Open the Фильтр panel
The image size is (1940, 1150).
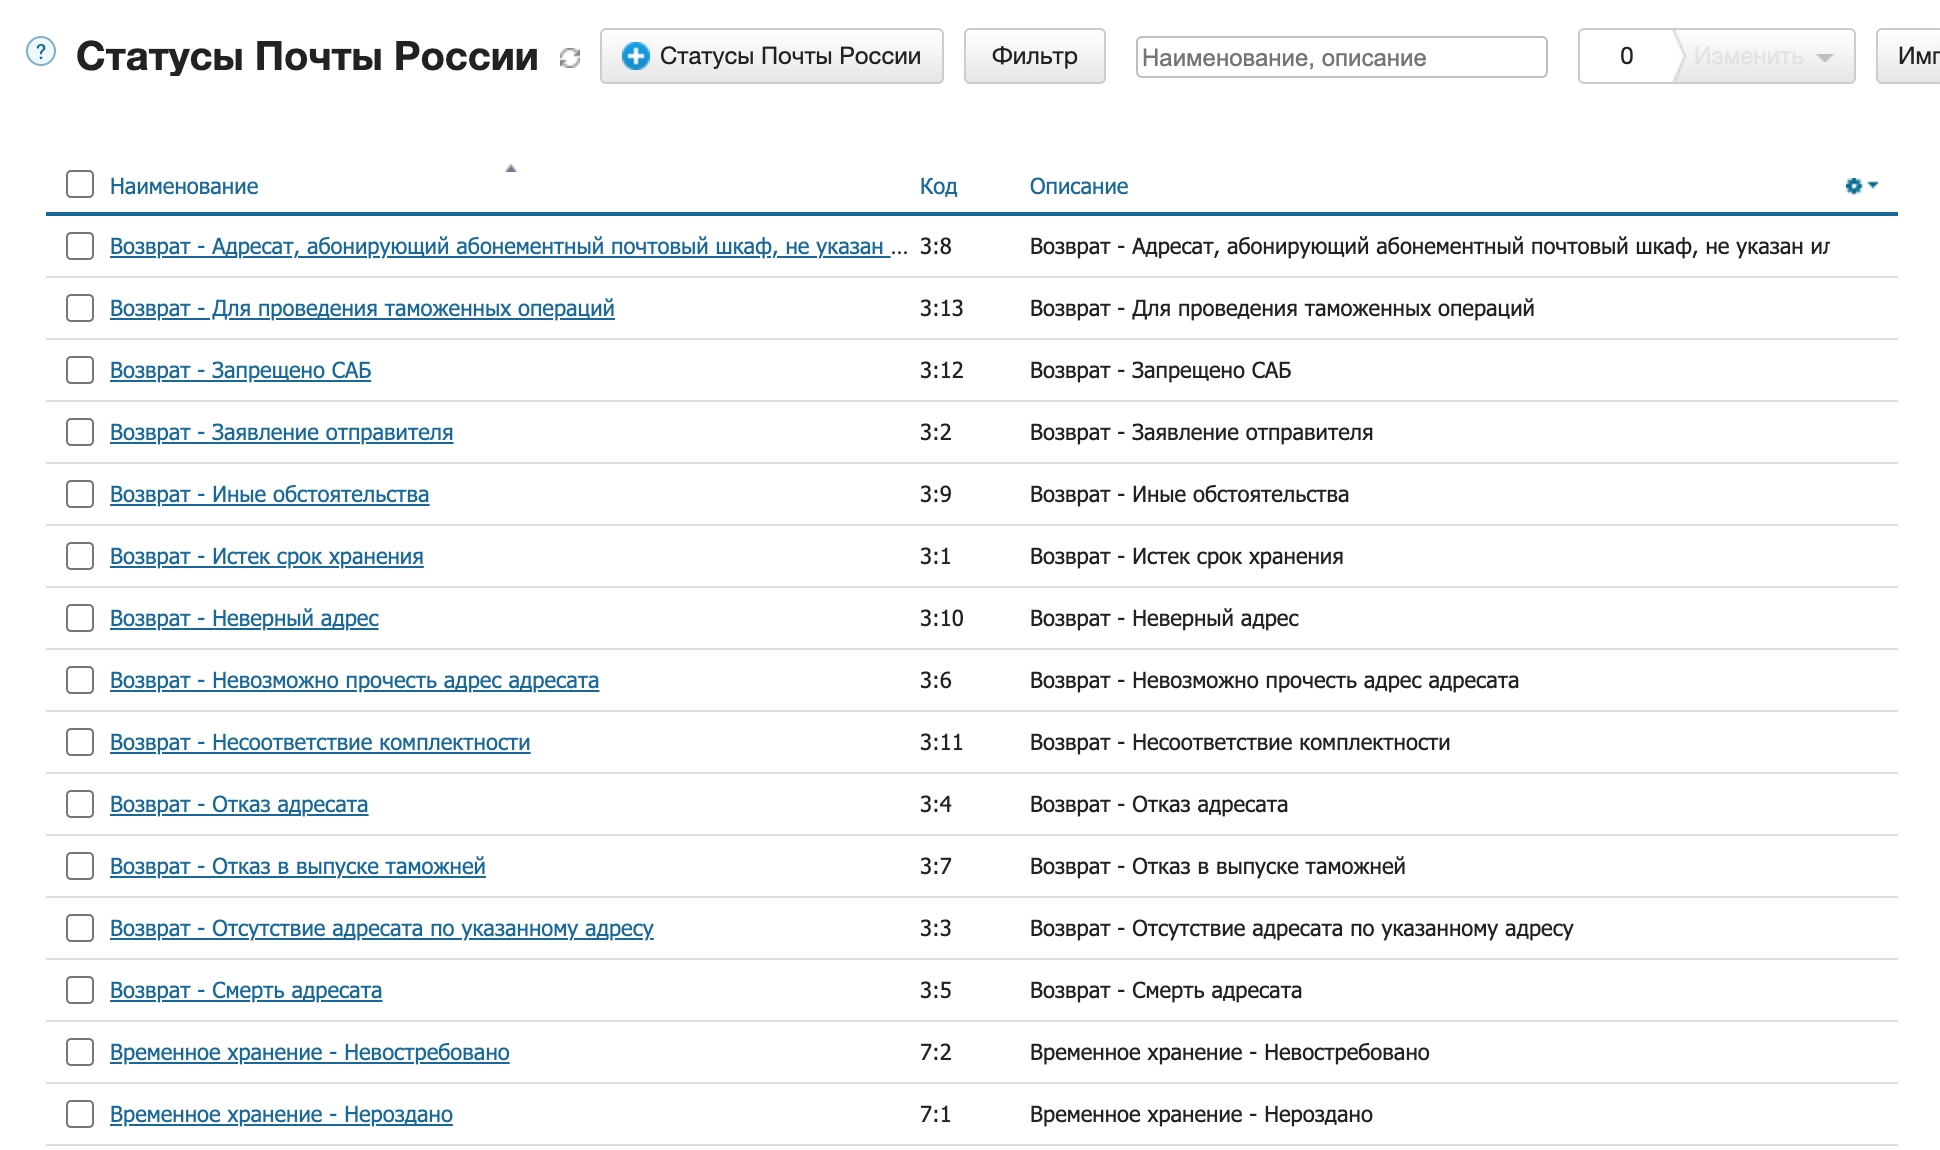1034,56
